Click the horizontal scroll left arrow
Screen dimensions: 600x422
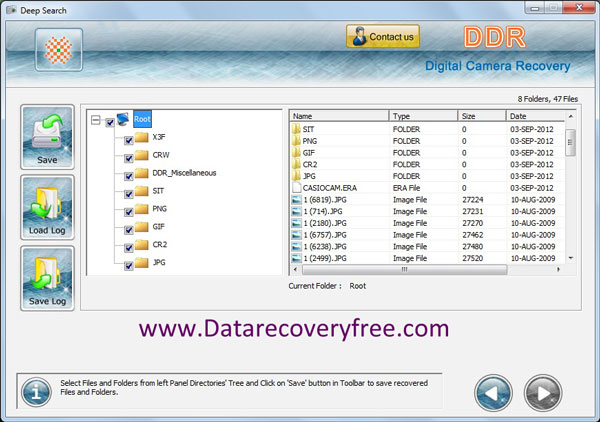(x=295, y=269)
